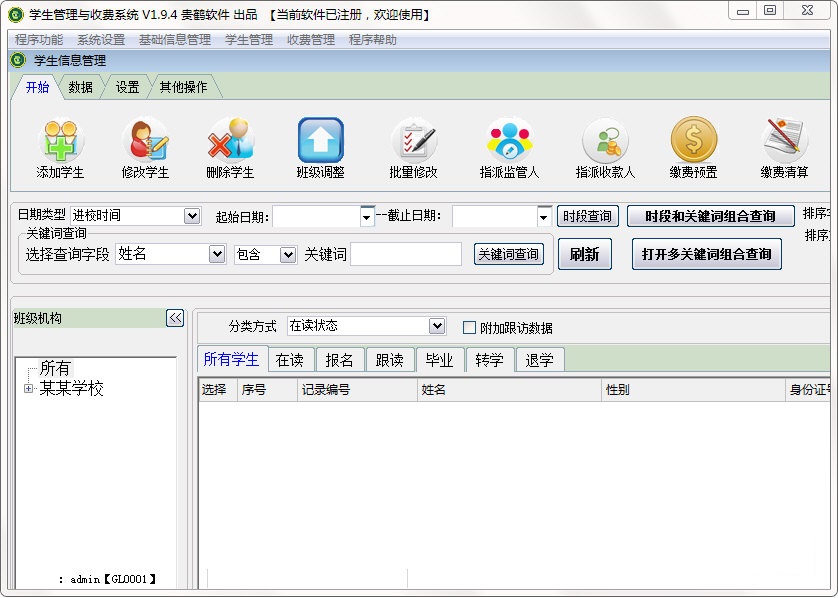The width and height of the screenshot is (838, 598).
Task: Select the 退学 student status tab
Action: tap(539, 360)
